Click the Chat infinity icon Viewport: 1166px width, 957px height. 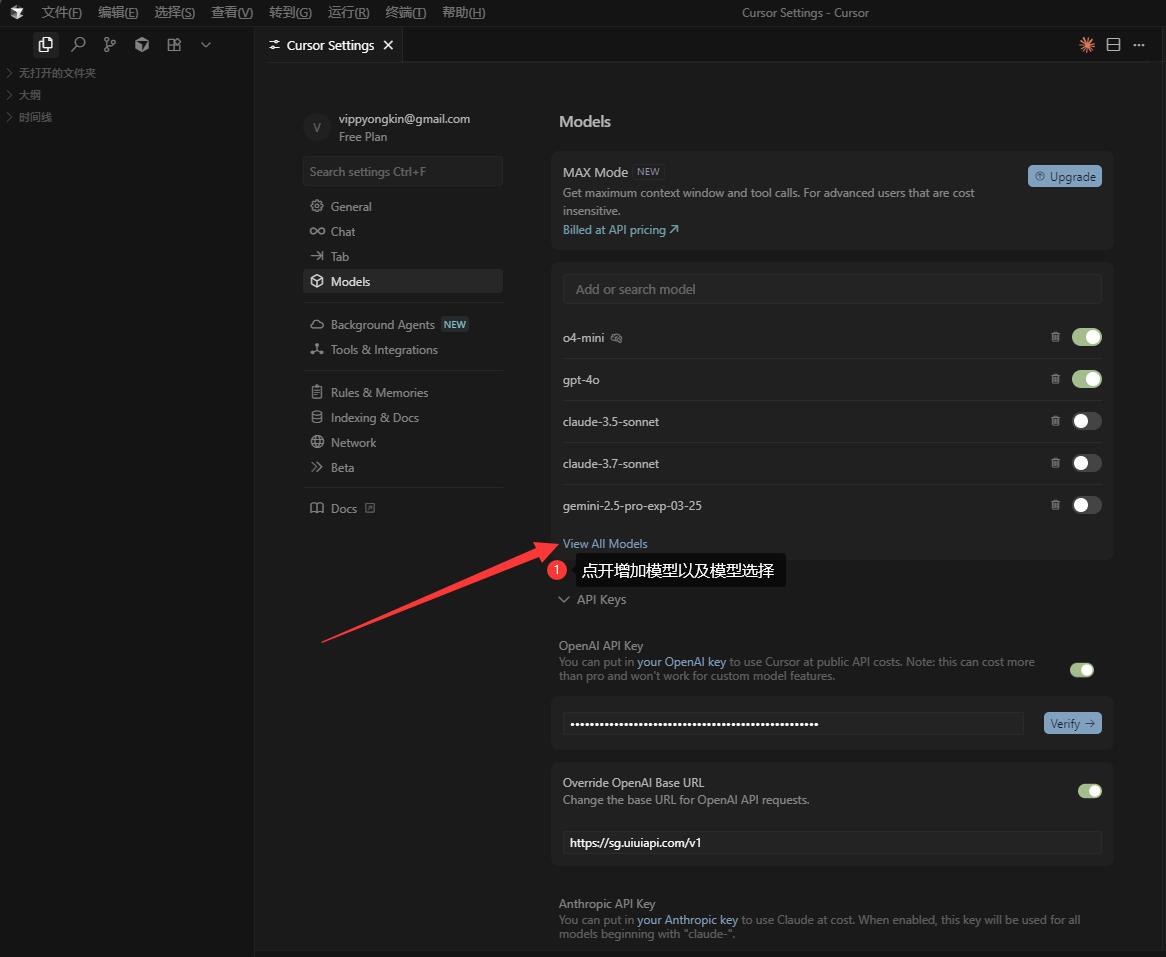click(x=317, y=231)
